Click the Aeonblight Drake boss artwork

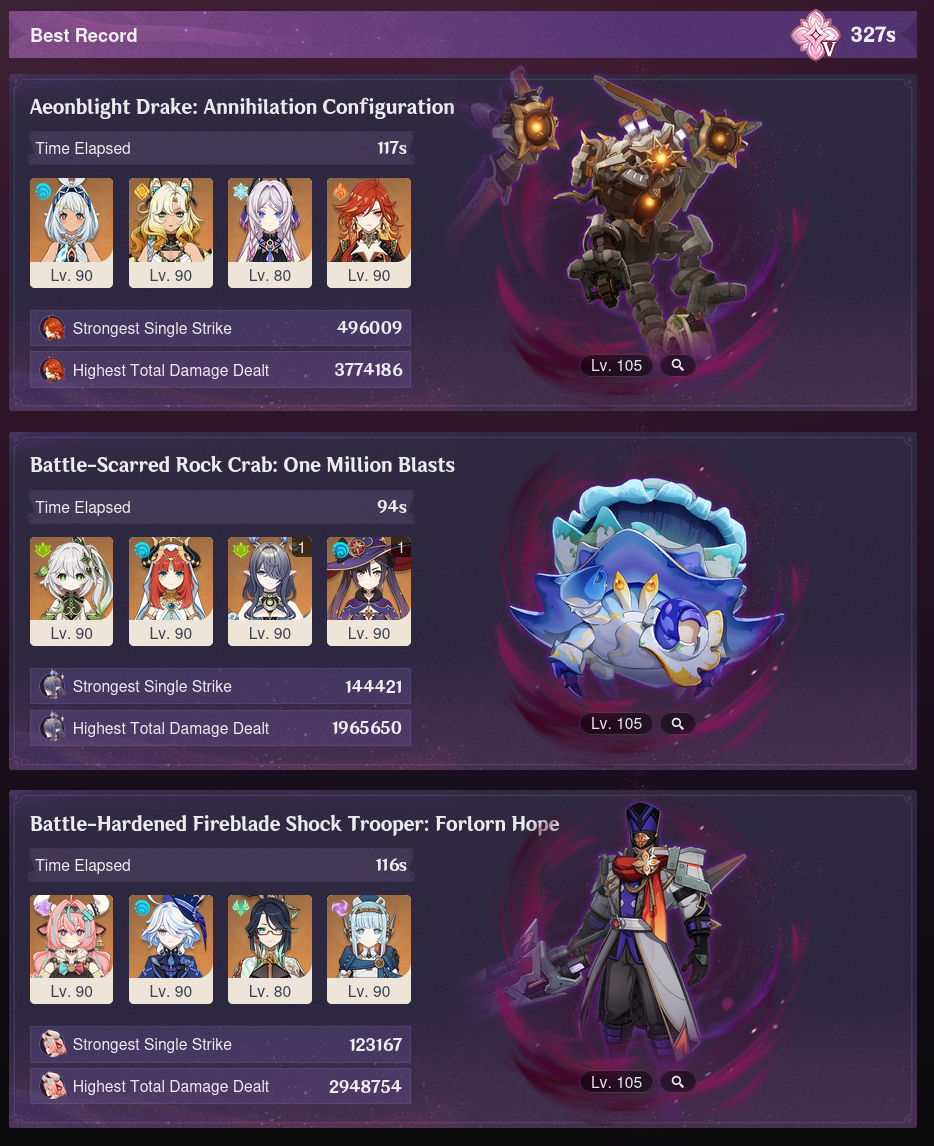coord(629,212)
